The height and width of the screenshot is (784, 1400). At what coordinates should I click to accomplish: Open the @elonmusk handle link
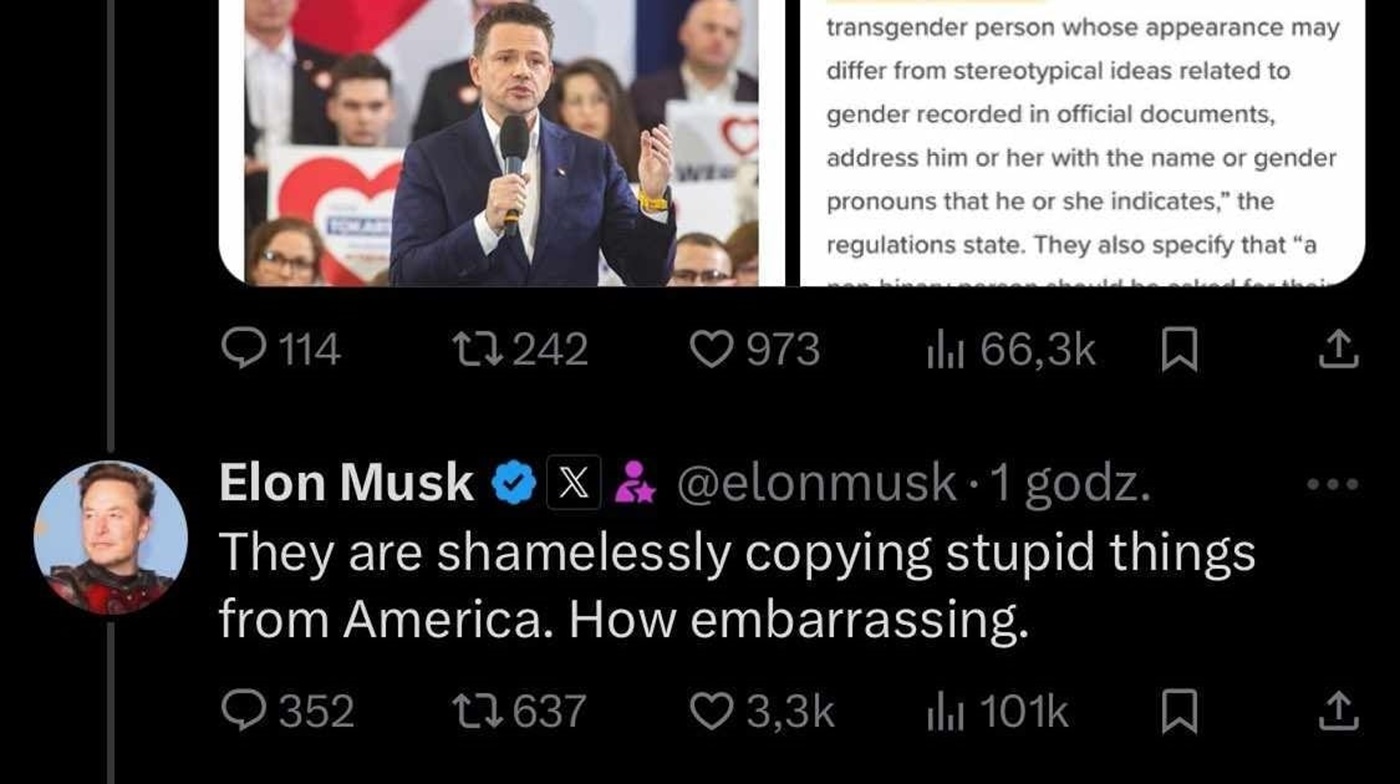click(x=816, y=485)
